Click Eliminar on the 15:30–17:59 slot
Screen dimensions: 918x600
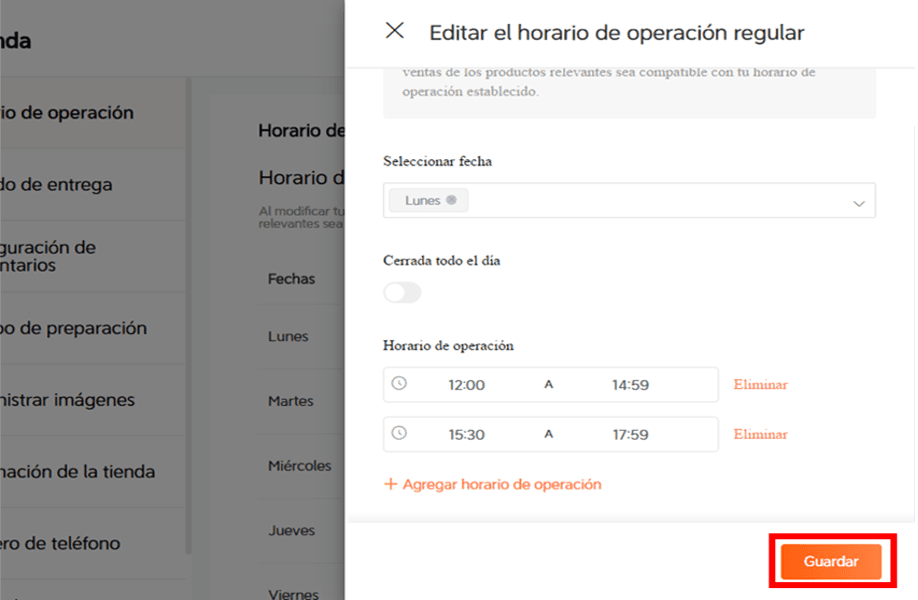click(759, 434)
